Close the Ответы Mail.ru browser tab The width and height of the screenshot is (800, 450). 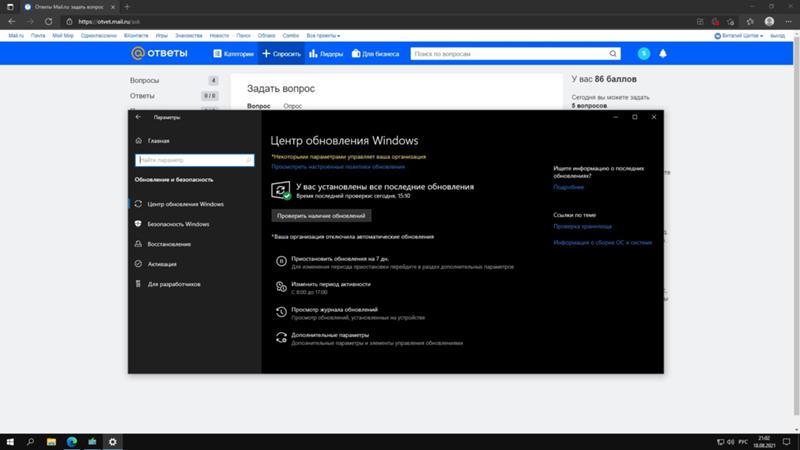tap(113, 7)
